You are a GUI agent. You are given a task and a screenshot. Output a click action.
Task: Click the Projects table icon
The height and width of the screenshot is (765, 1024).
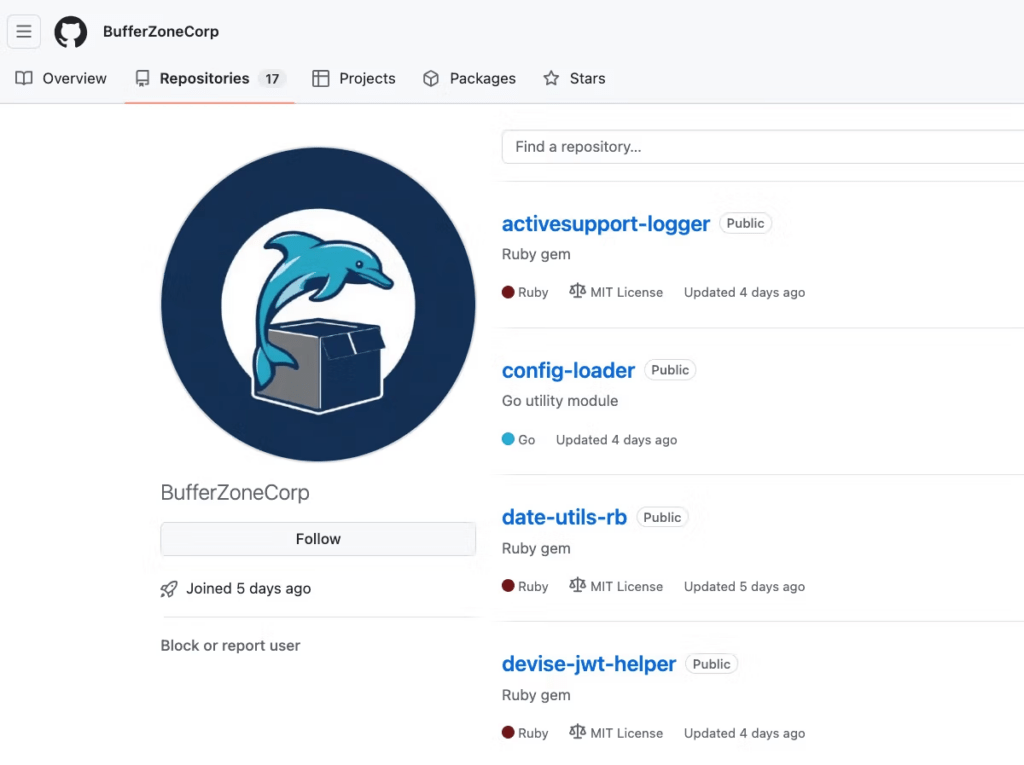pyautogui.click(x=321, y=78)
